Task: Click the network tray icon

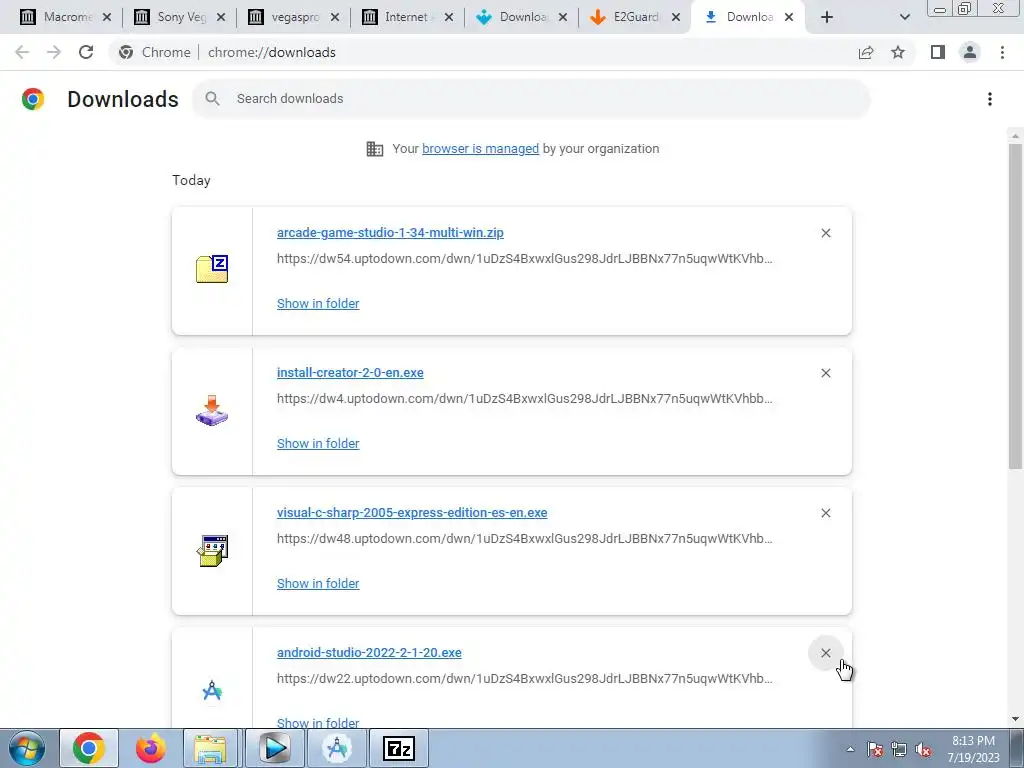Action: coord(899,749)
